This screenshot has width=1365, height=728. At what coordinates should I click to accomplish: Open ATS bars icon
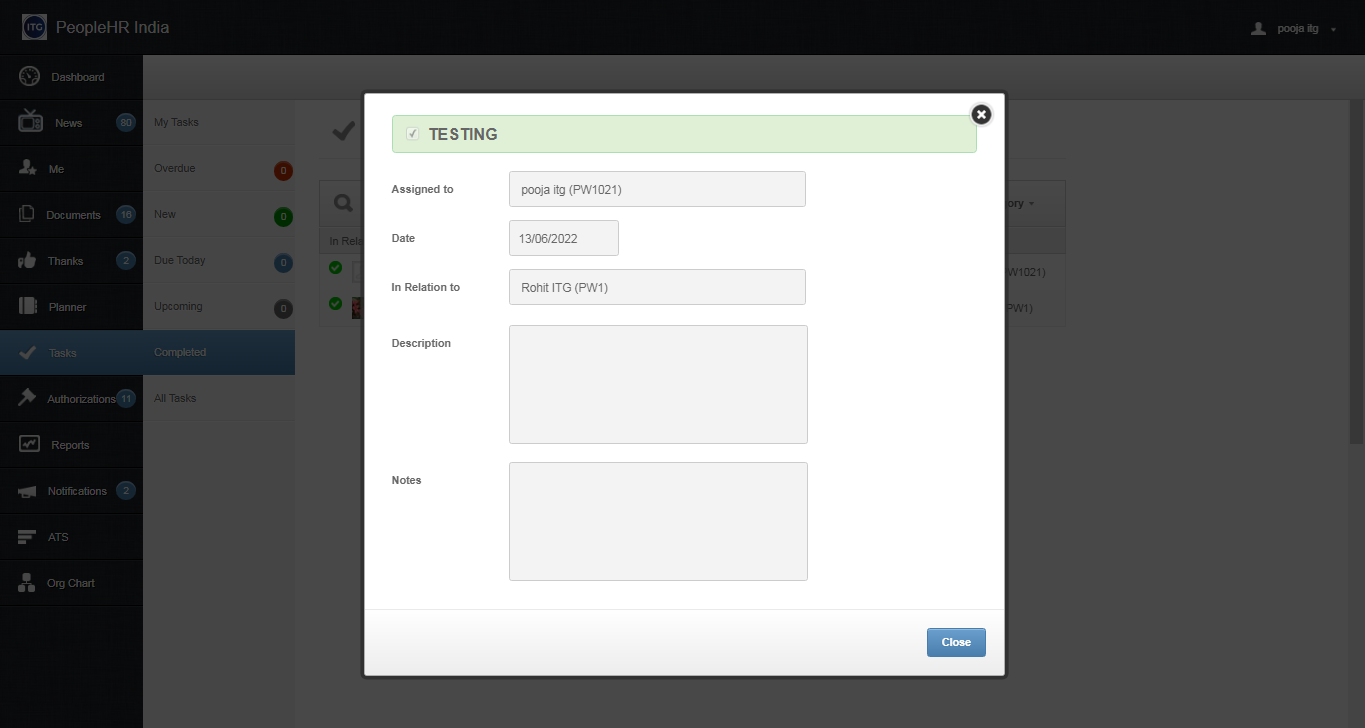28,537
